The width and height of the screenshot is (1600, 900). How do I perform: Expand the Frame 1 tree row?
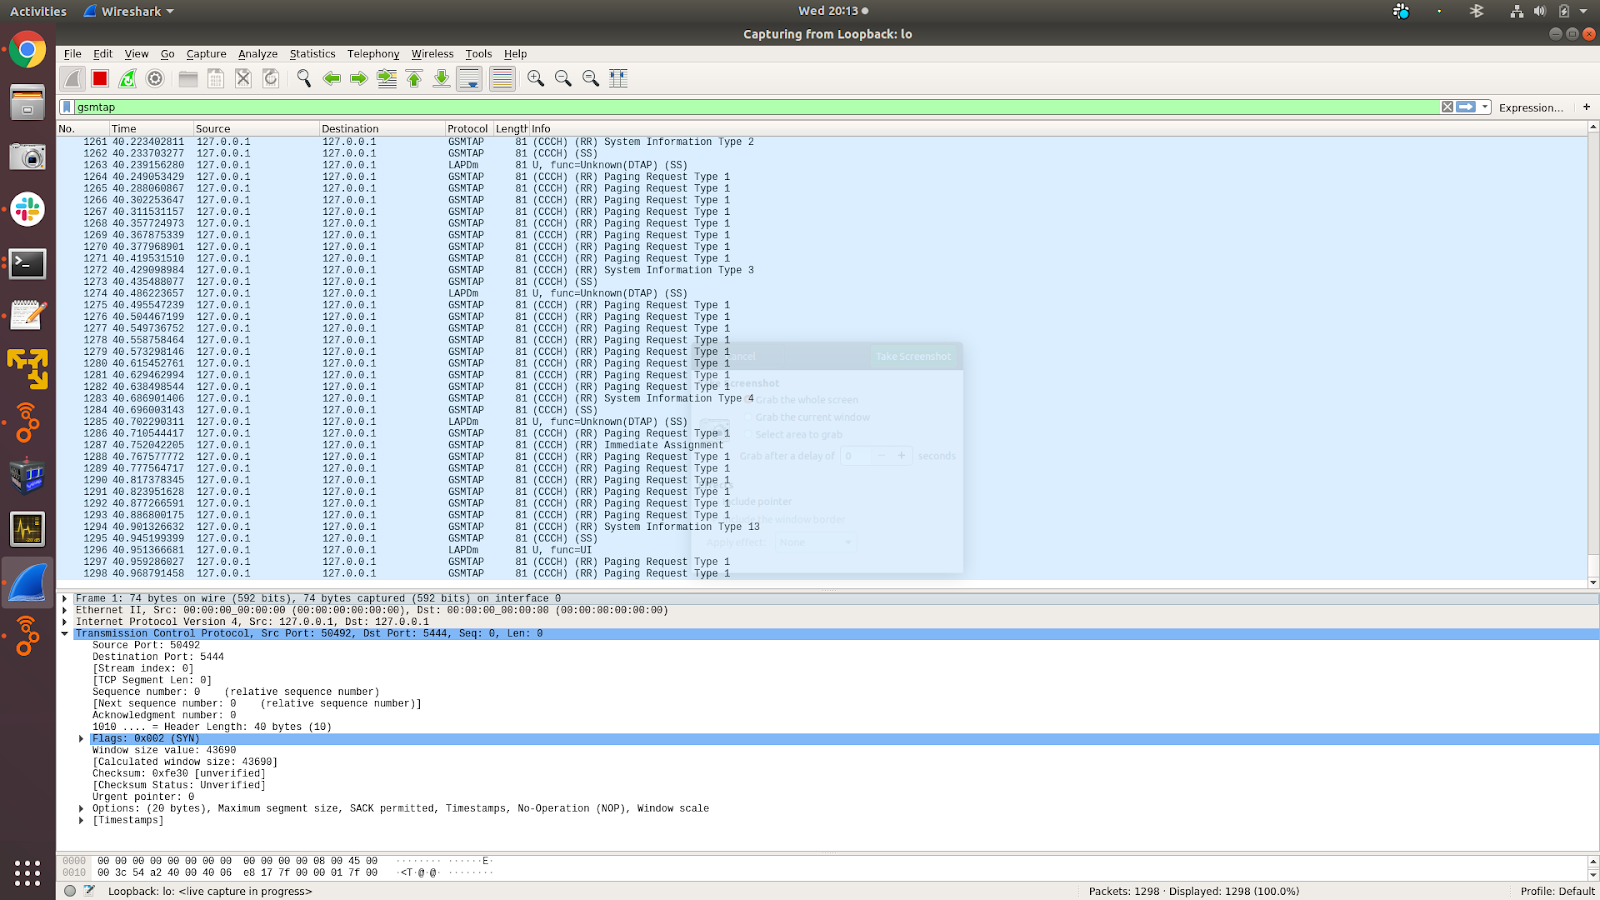pyautogui.click(x=65, y=598)
